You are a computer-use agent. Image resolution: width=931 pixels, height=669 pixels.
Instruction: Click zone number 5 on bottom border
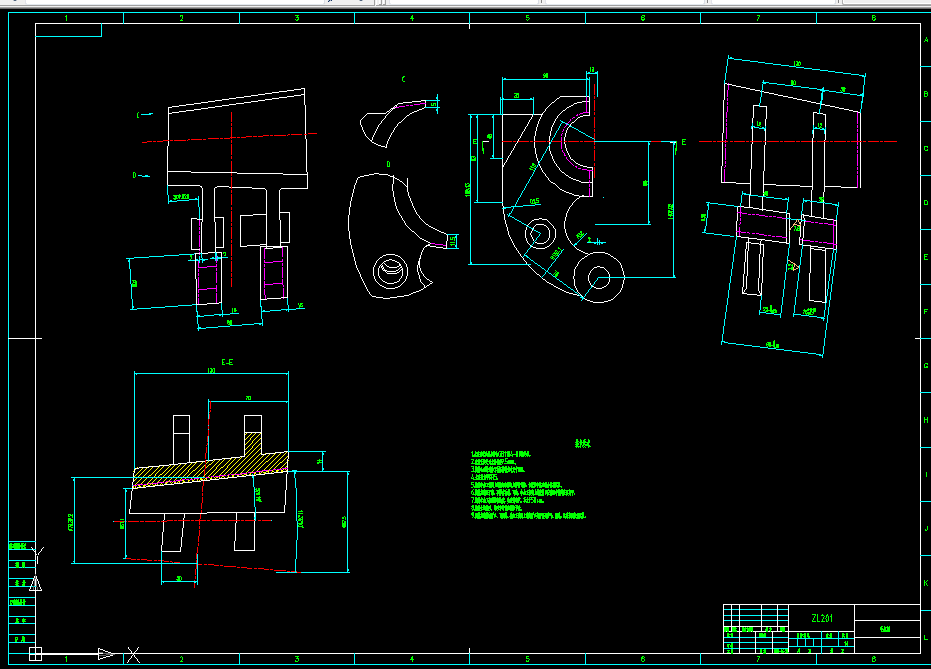point(527,659)
